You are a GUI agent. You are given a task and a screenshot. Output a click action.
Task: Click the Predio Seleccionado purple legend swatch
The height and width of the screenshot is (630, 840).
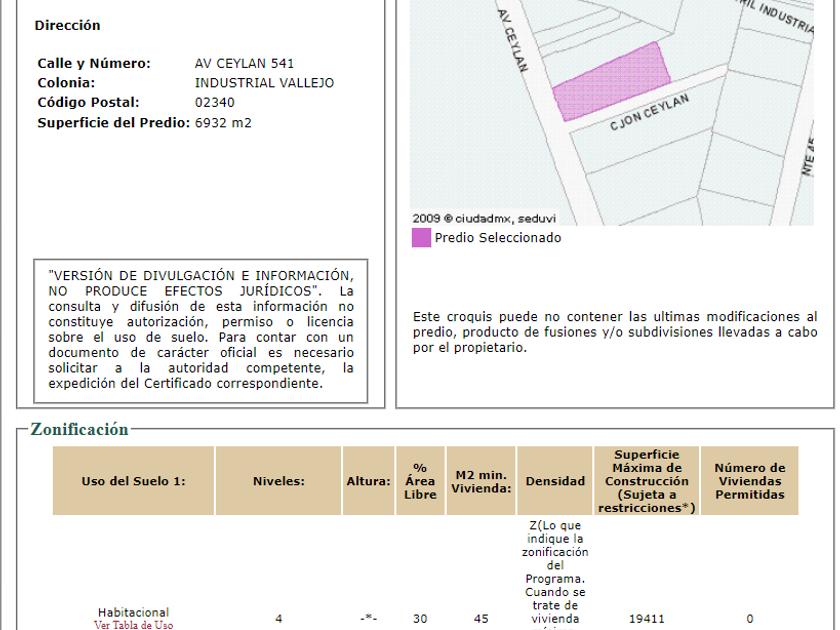coord(421,238)
